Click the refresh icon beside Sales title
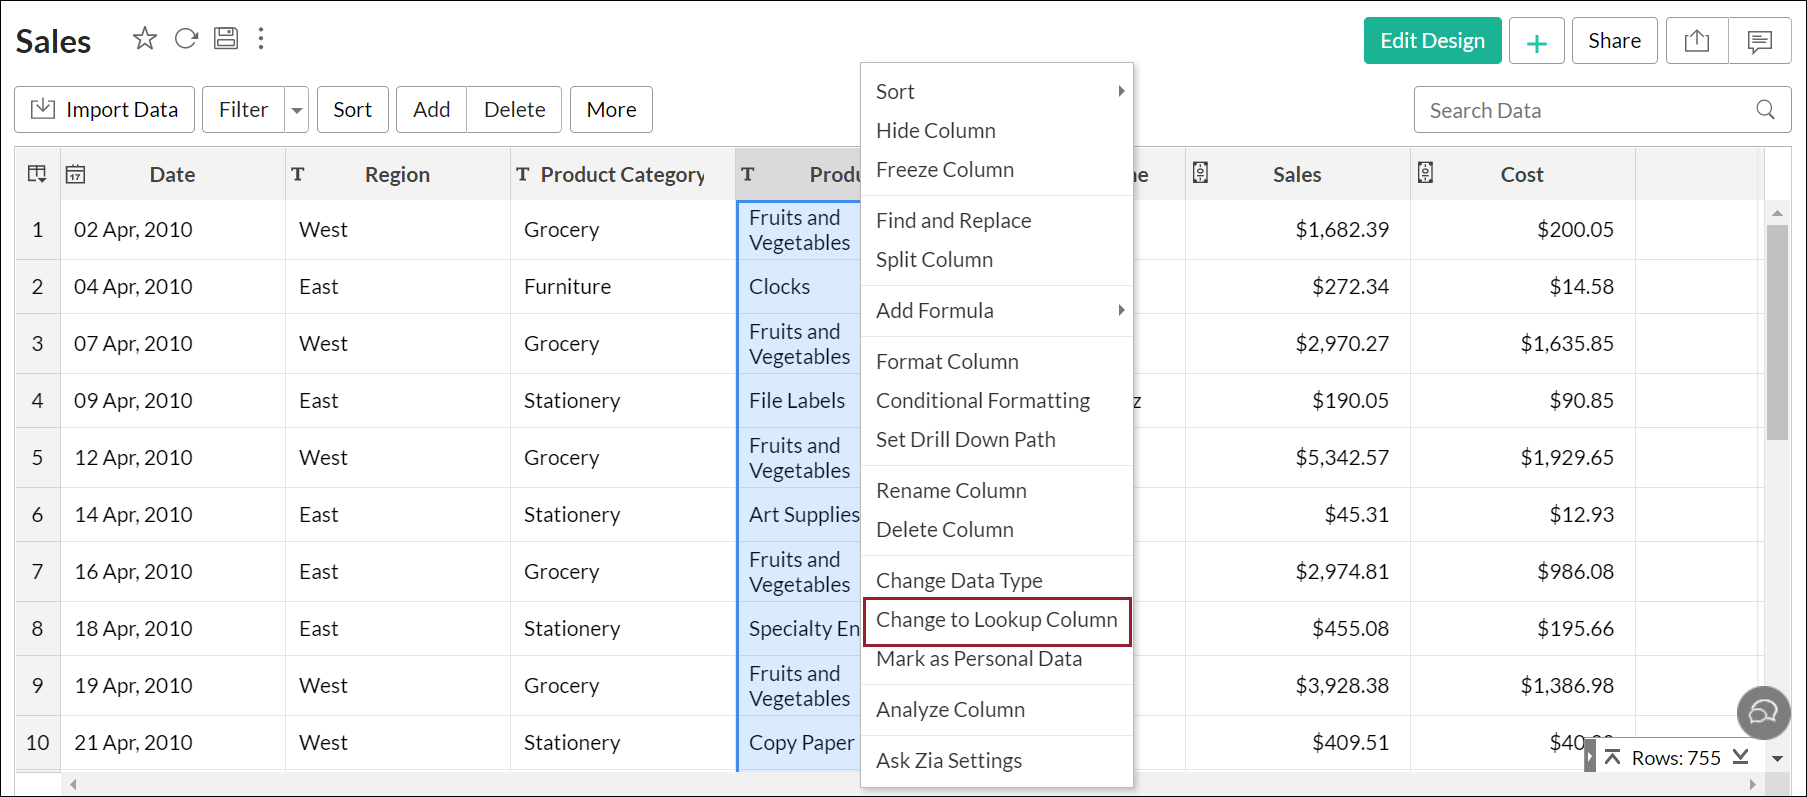Image resolution: width=1807 pixels, height=797 pixels. click(186, 39)
